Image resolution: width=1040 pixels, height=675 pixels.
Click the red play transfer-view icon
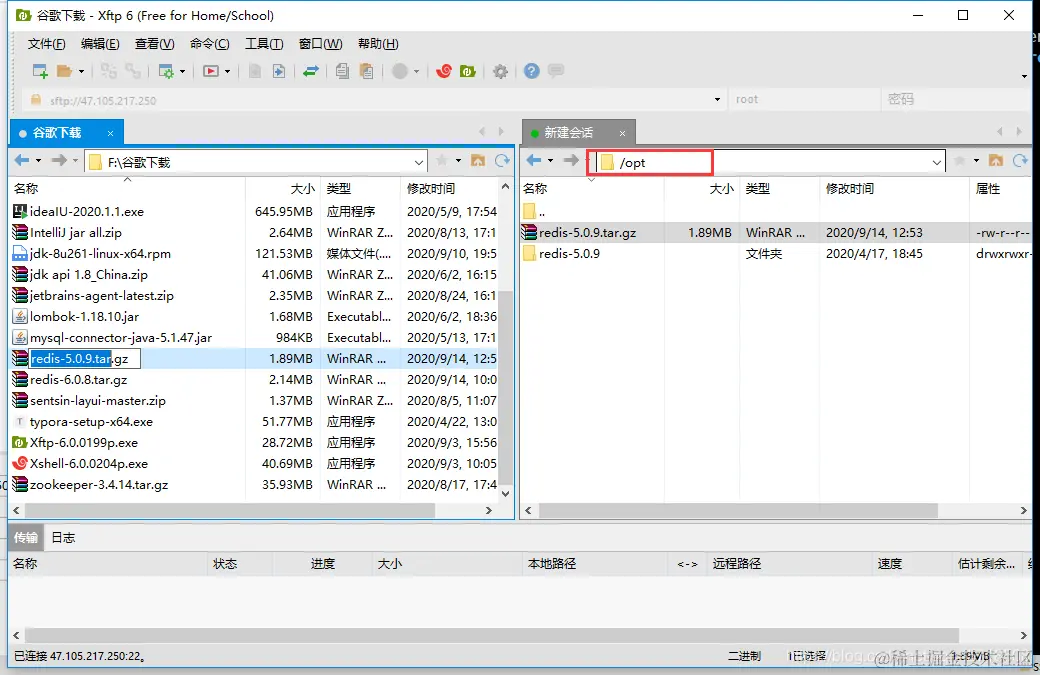tap(211, 71)
